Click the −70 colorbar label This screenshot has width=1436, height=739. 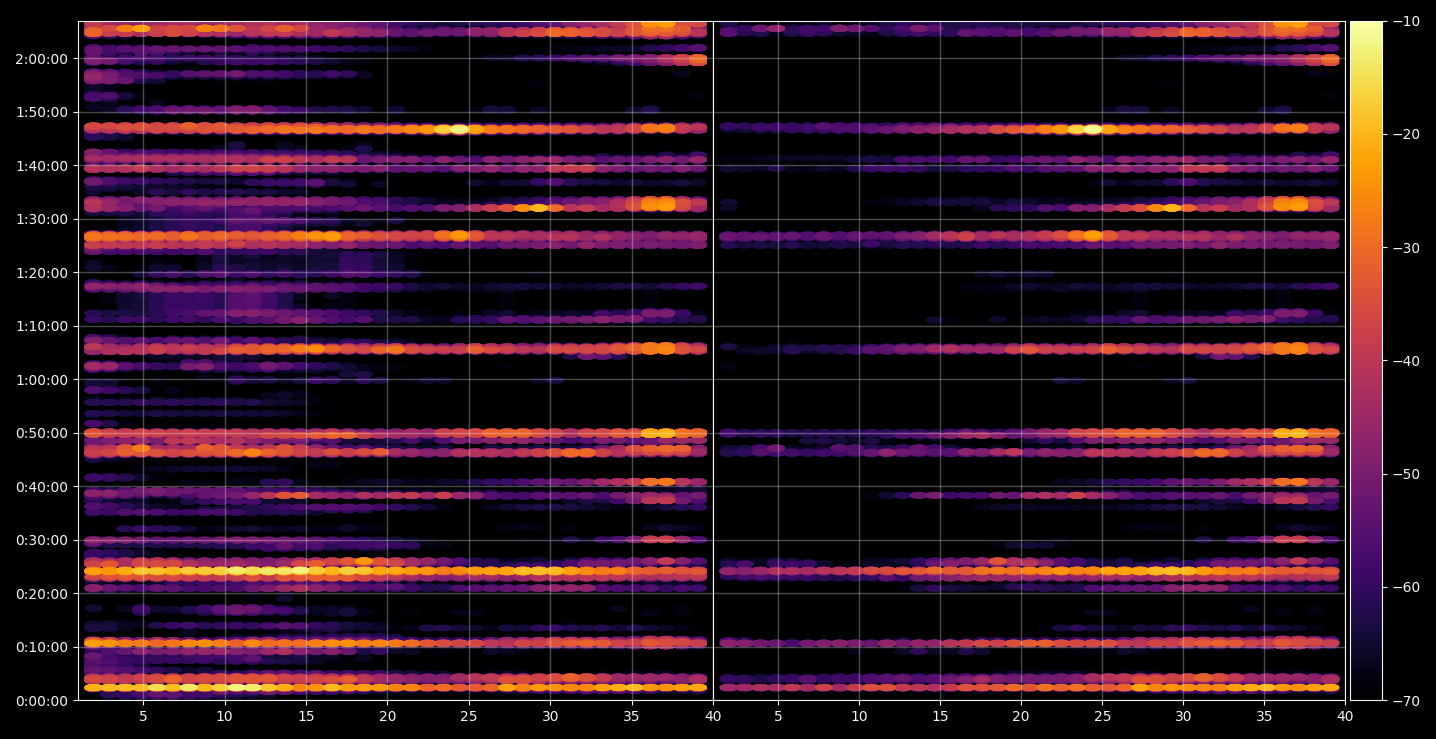(x=1405, y=701)
